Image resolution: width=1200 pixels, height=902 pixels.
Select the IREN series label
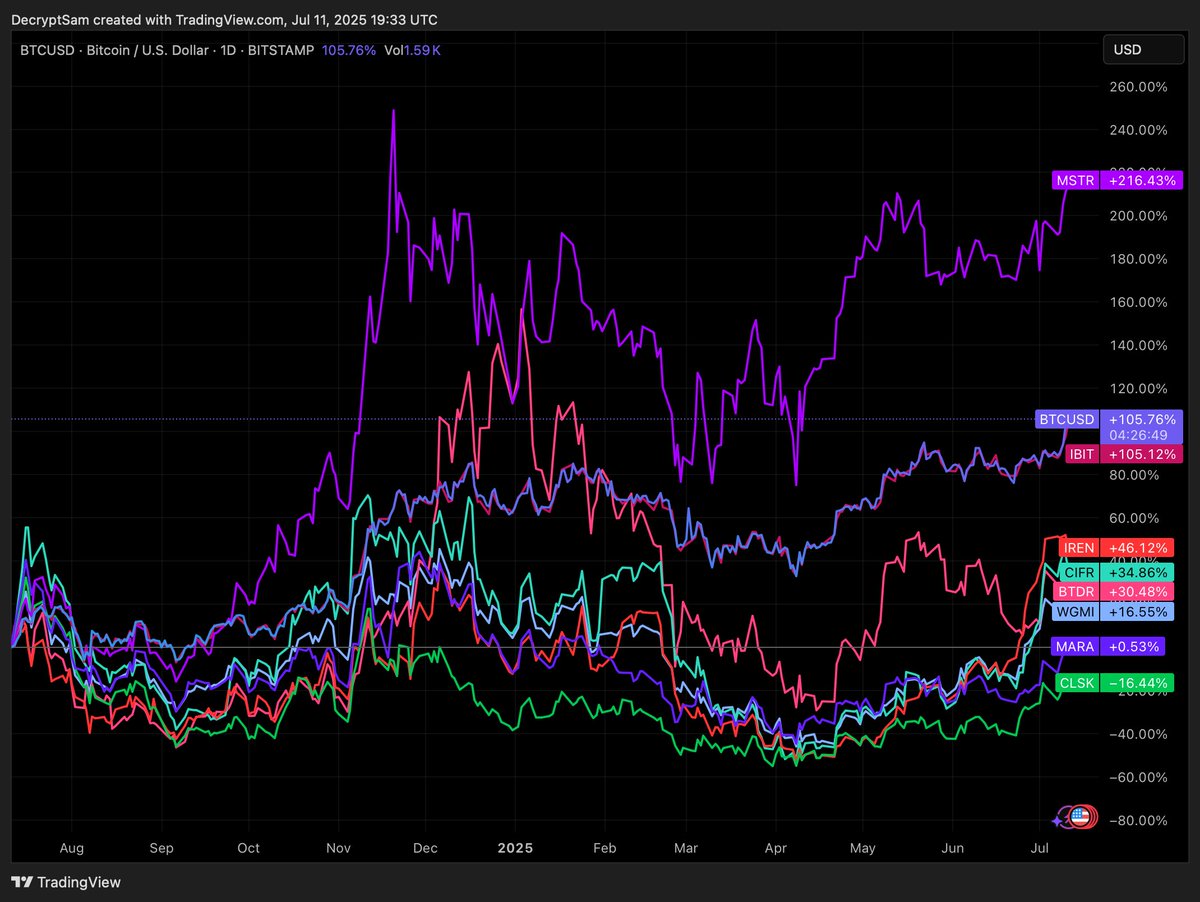point(1081,548)
